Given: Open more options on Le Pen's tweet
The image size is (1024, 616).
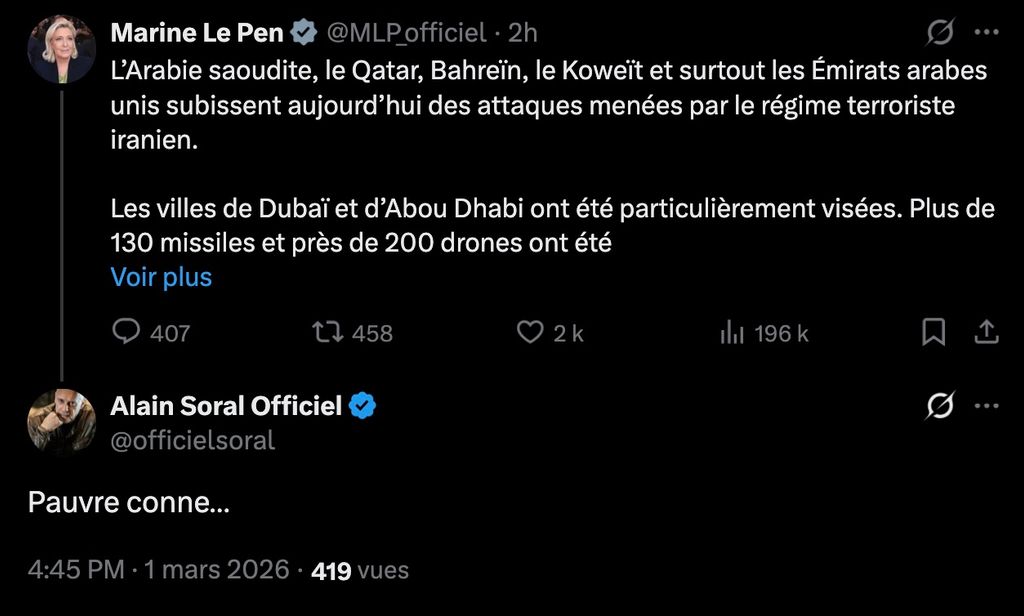Looking at the screenshot, I should 987,33.
